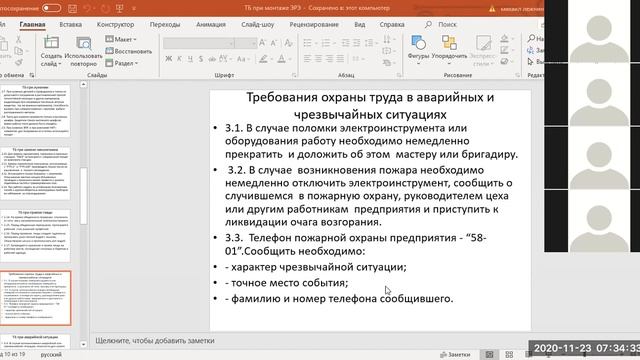Open the Упорядочить arrange menu
The image size is (640, 360).
pyautogui.click(x=449, y=51)
